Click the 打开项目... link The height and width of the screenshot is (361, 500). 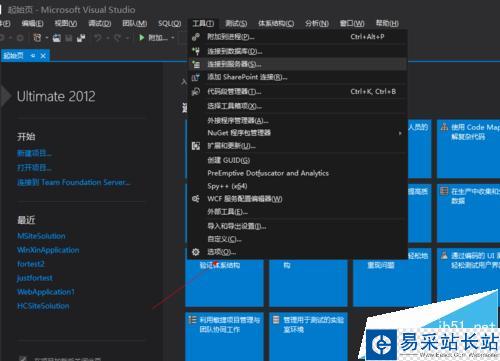click(34, 168)
